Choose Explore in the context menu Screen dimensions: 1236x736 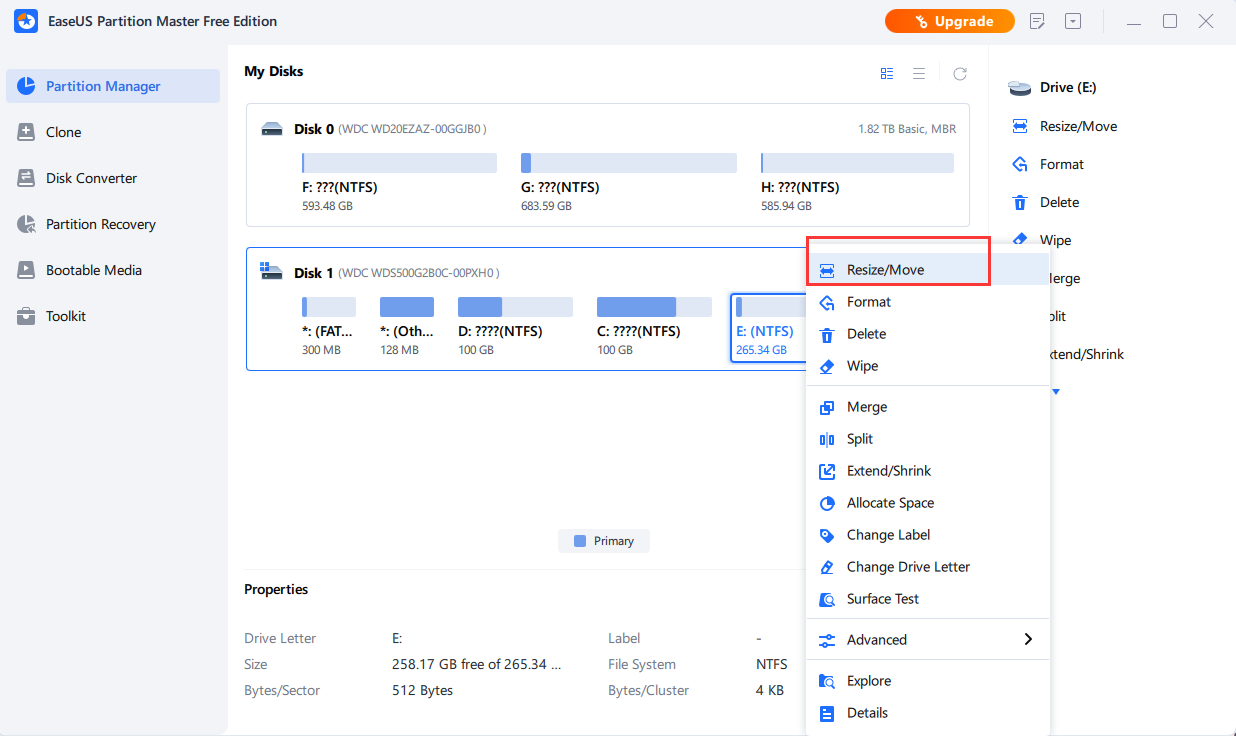tap(928, 681)
